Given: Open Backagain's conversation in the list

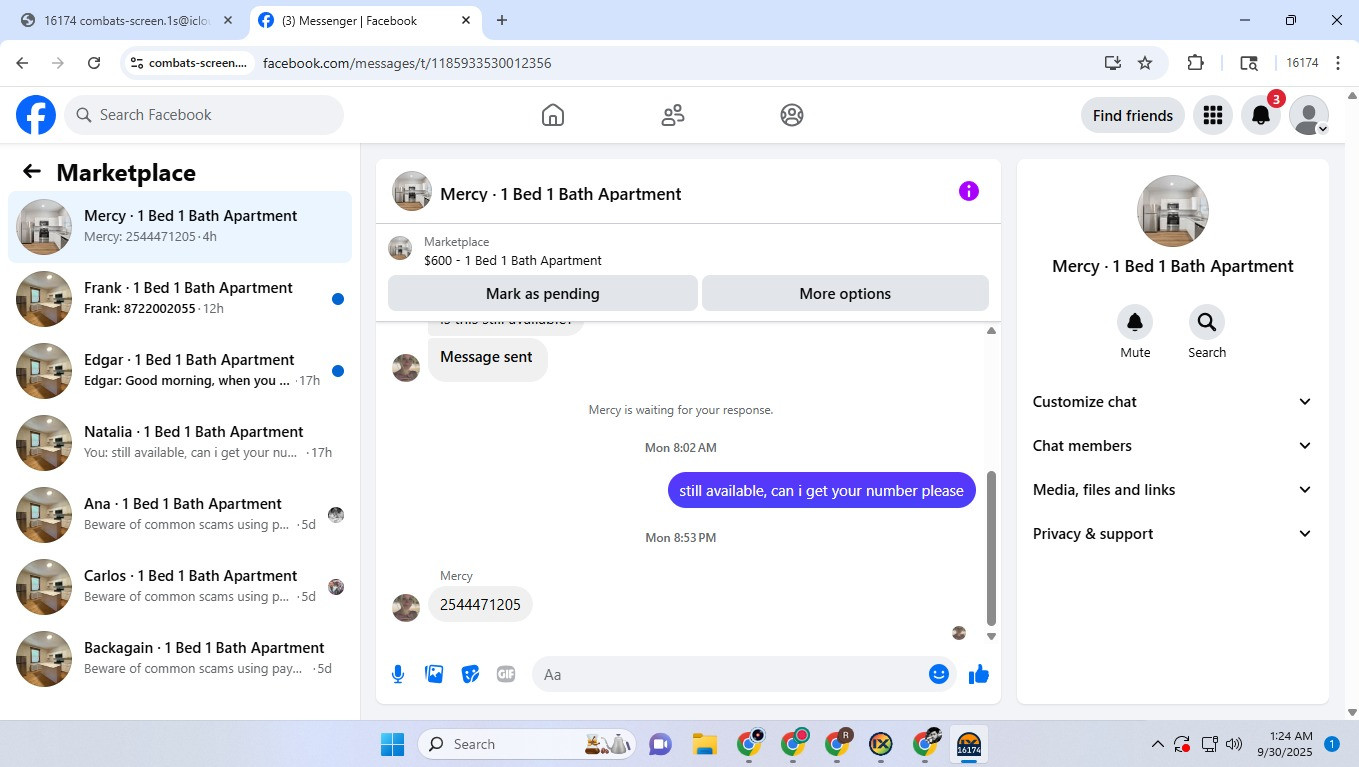Looking at the screenshot, I should 180,659.
